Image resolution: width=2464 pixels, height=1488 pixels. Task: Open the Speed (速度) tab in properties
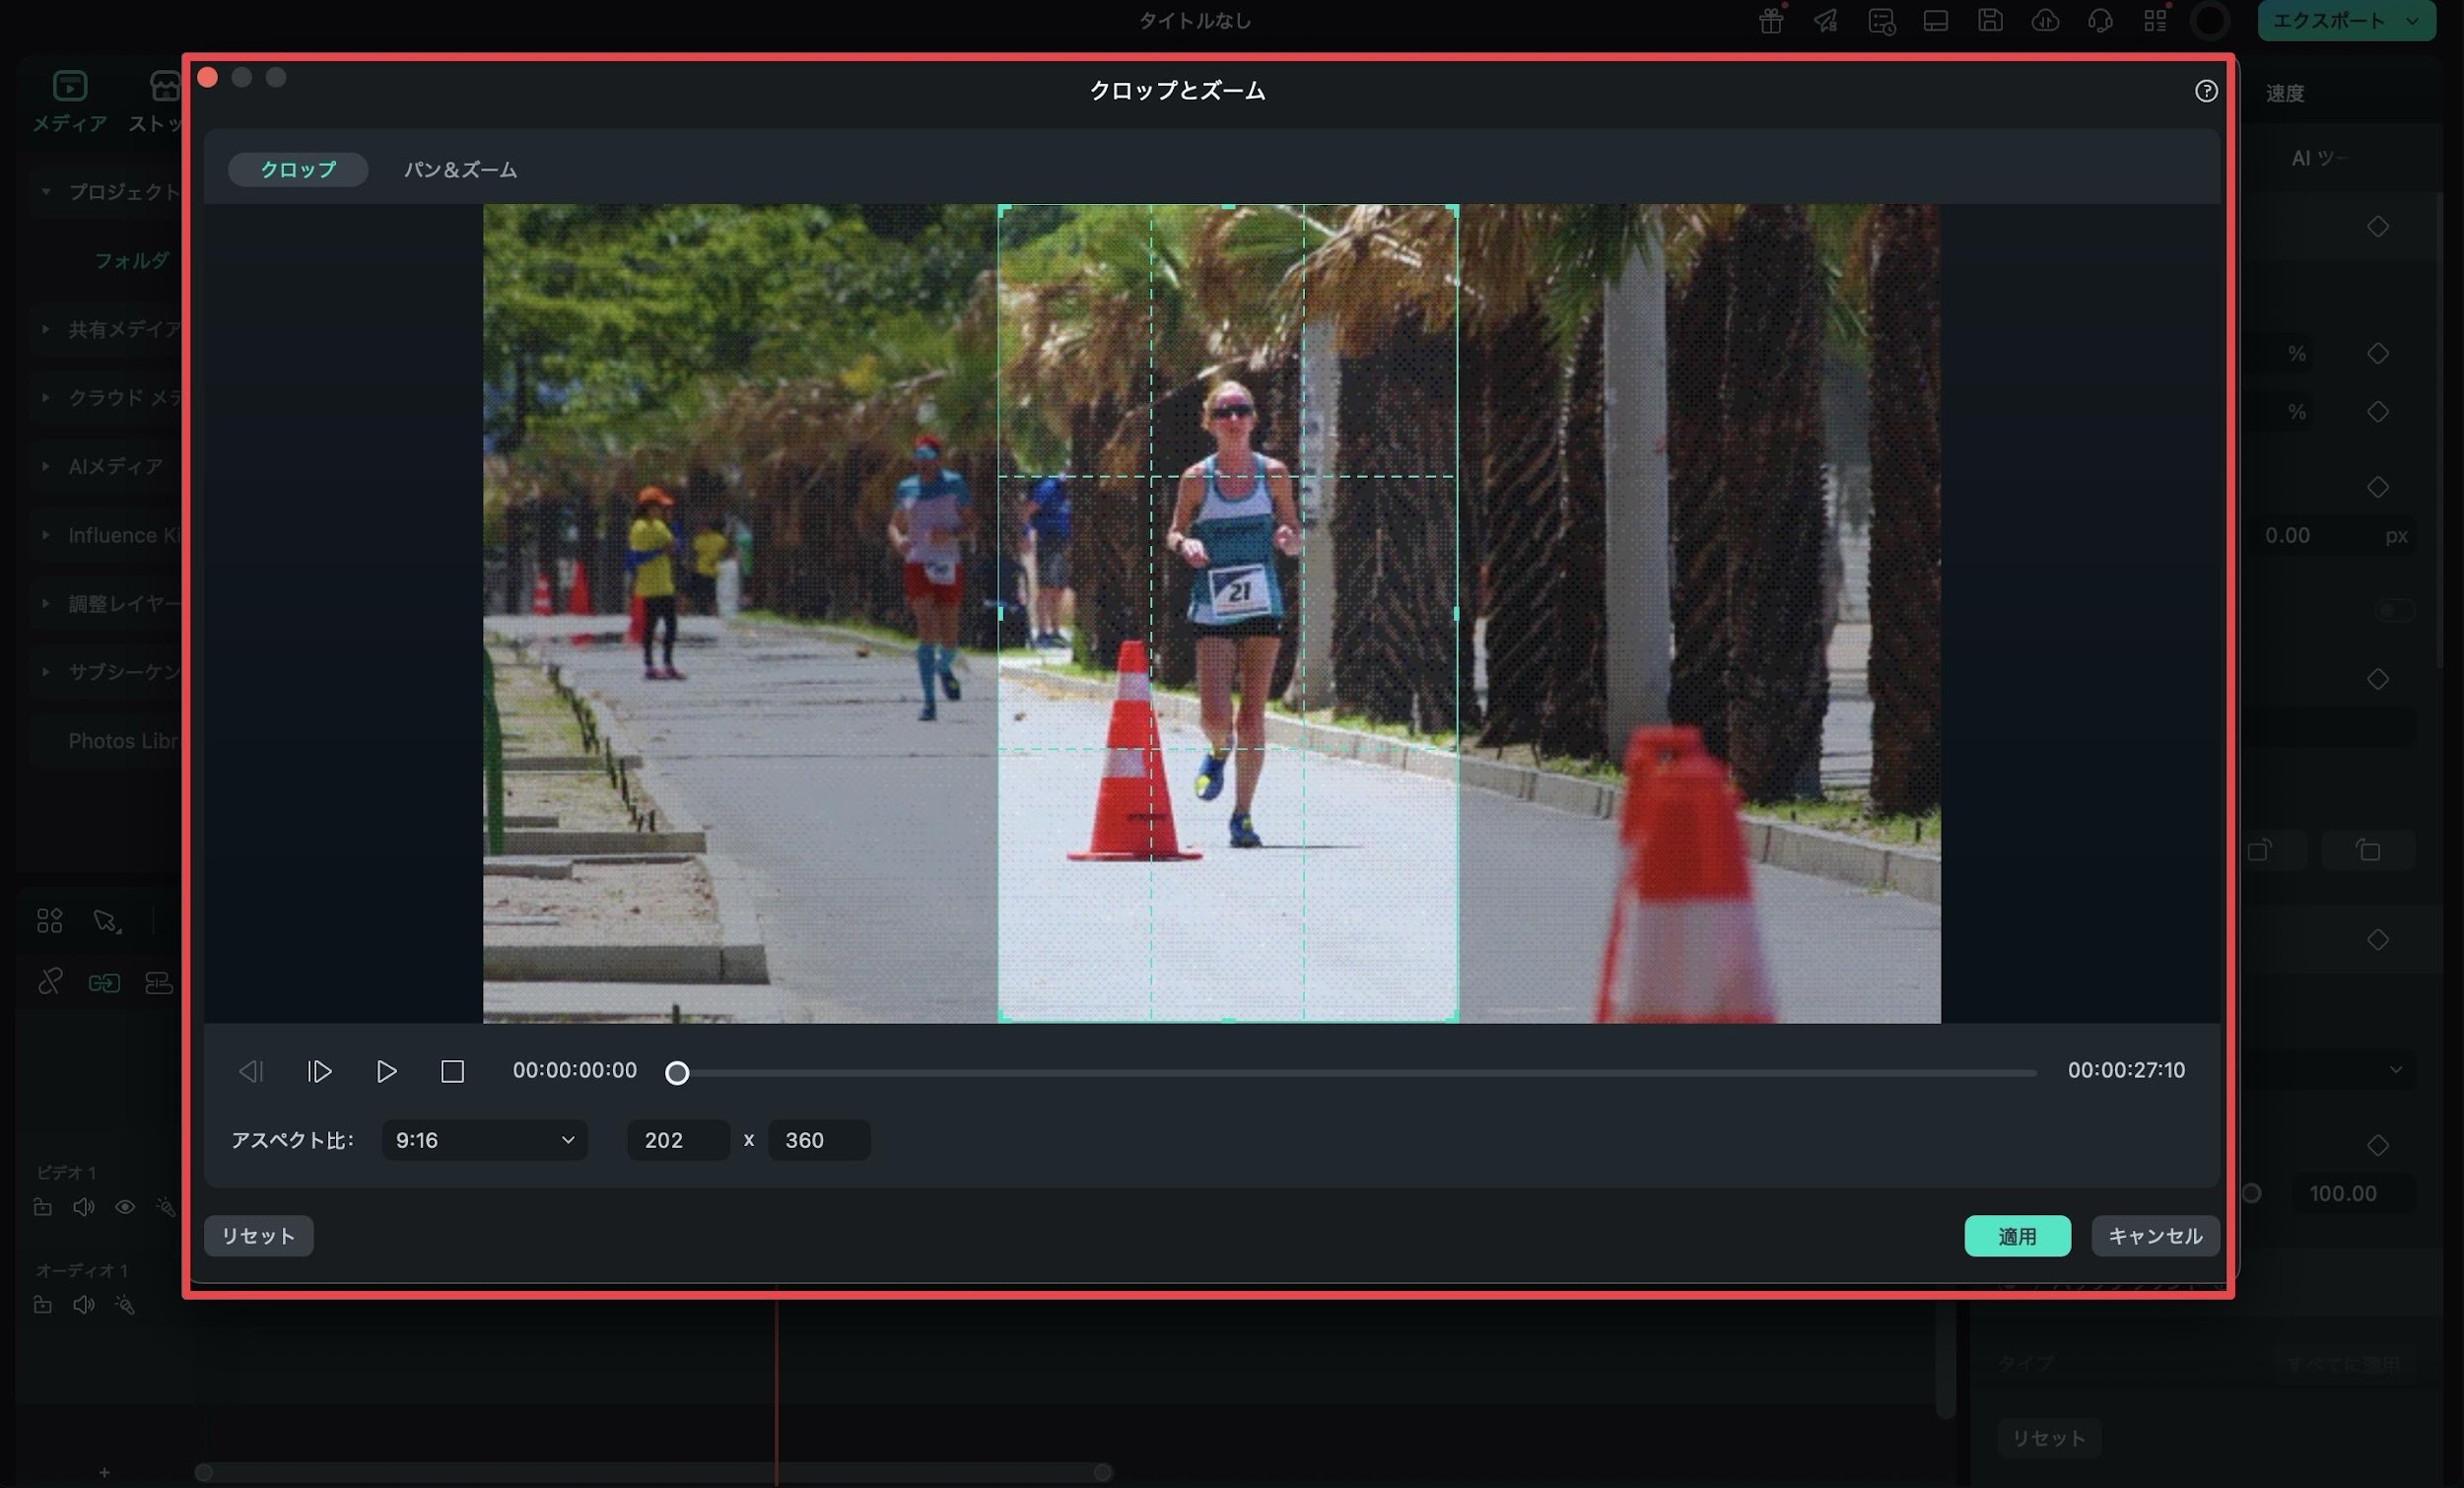[x=2284, y=93]
